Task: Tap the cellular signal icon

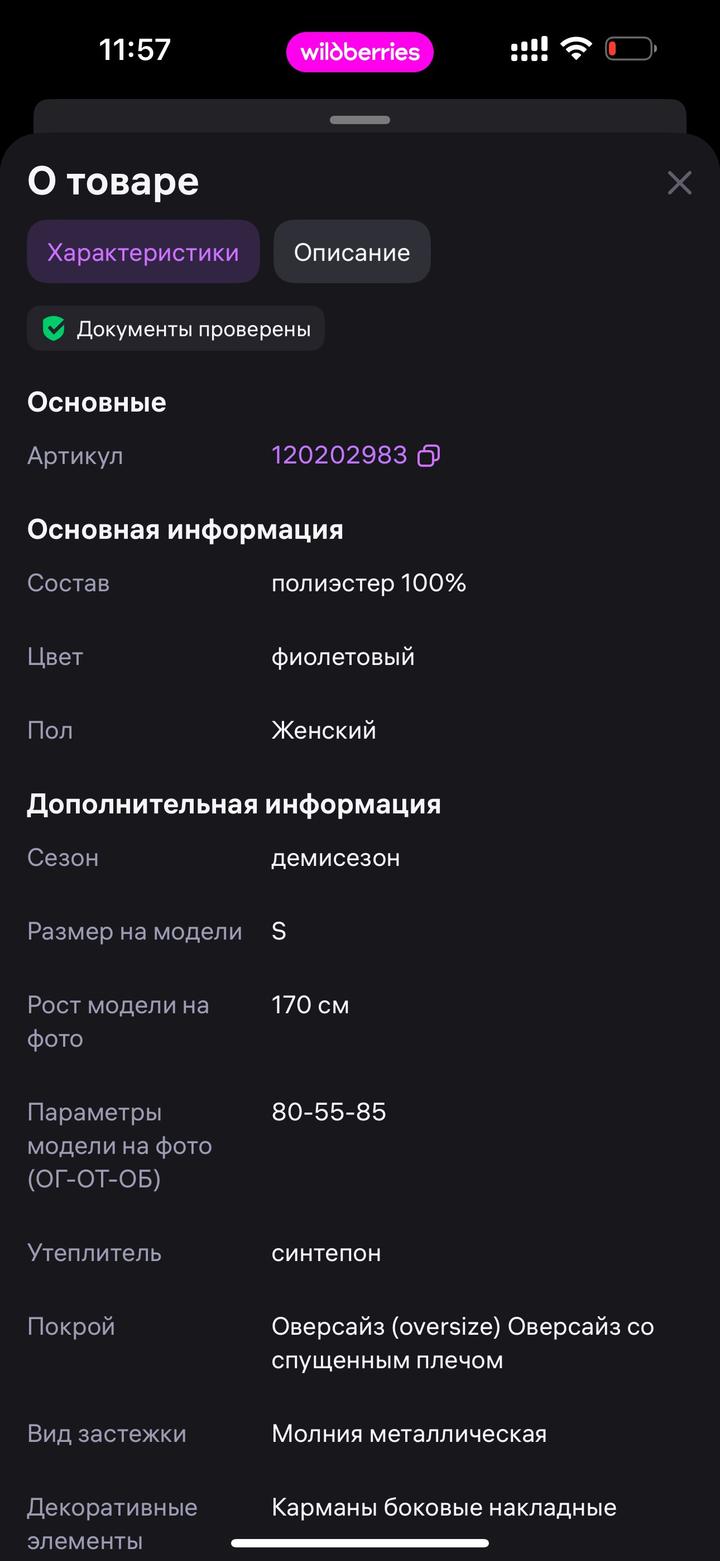Action: (528, 48)
